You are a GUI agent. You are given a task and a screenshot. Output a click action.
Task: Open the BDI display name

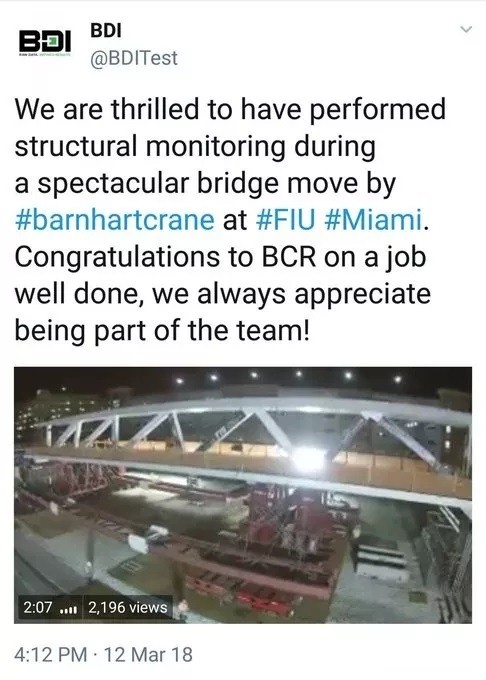click(x=106, y=30)
